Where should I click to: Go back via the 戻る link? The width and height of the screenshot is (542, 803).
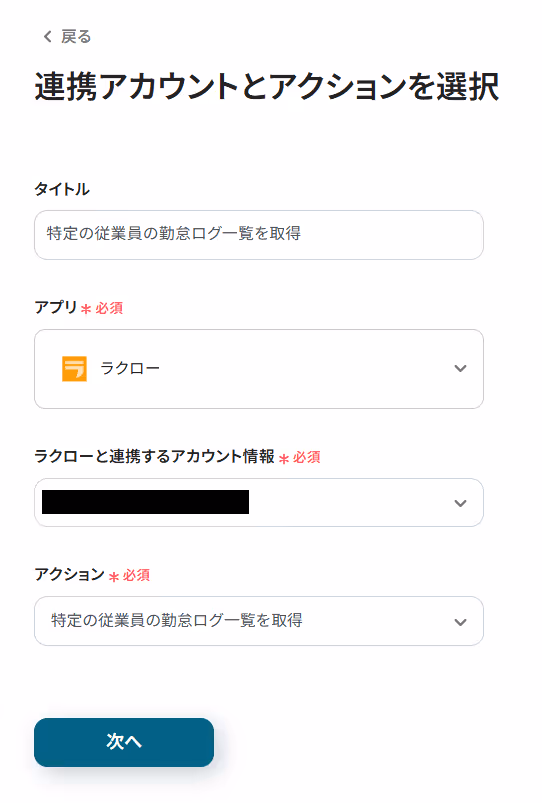76,36
